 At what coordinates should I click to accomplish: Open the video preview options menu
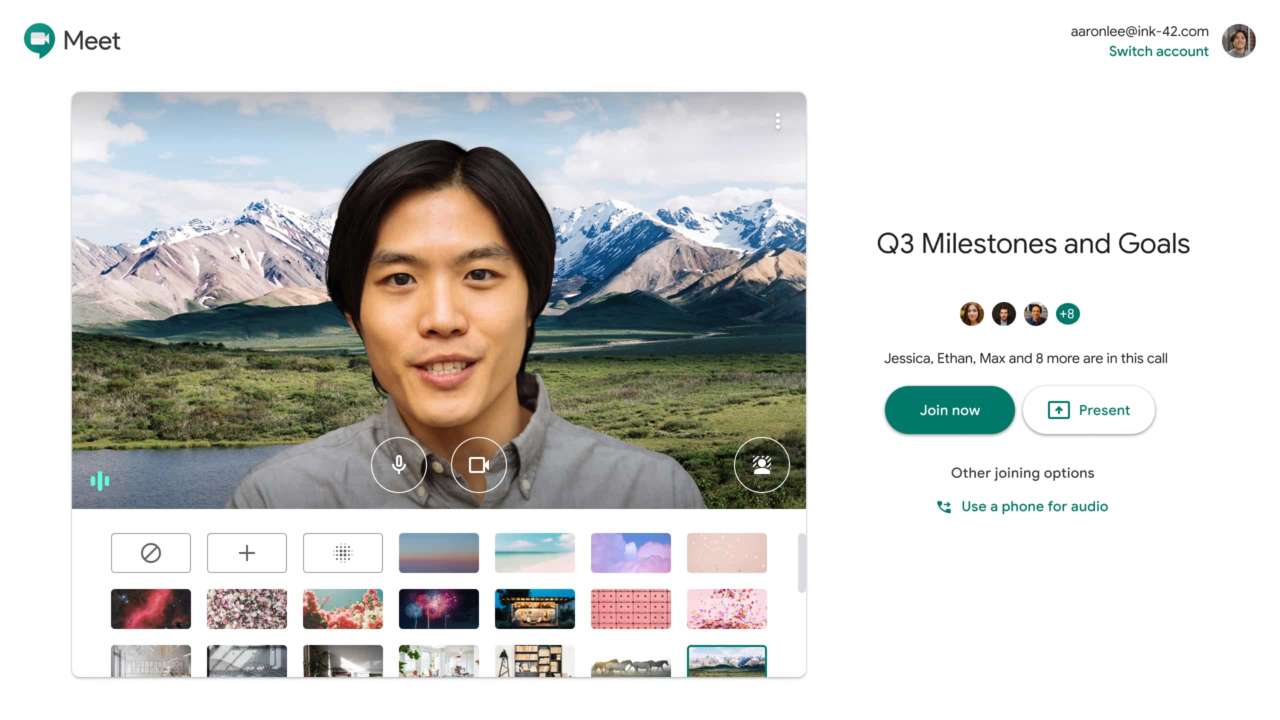(x=778, y=121)
